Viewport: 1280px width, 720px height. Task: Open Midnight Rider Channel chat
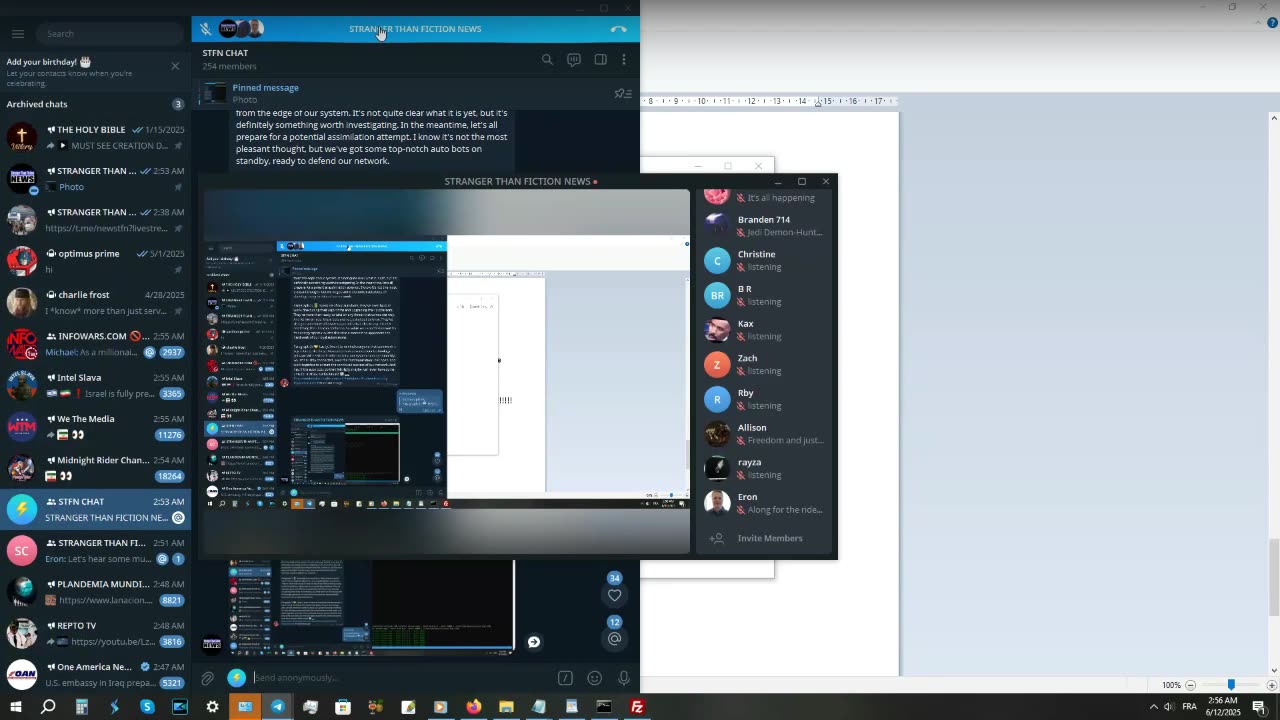95,468
